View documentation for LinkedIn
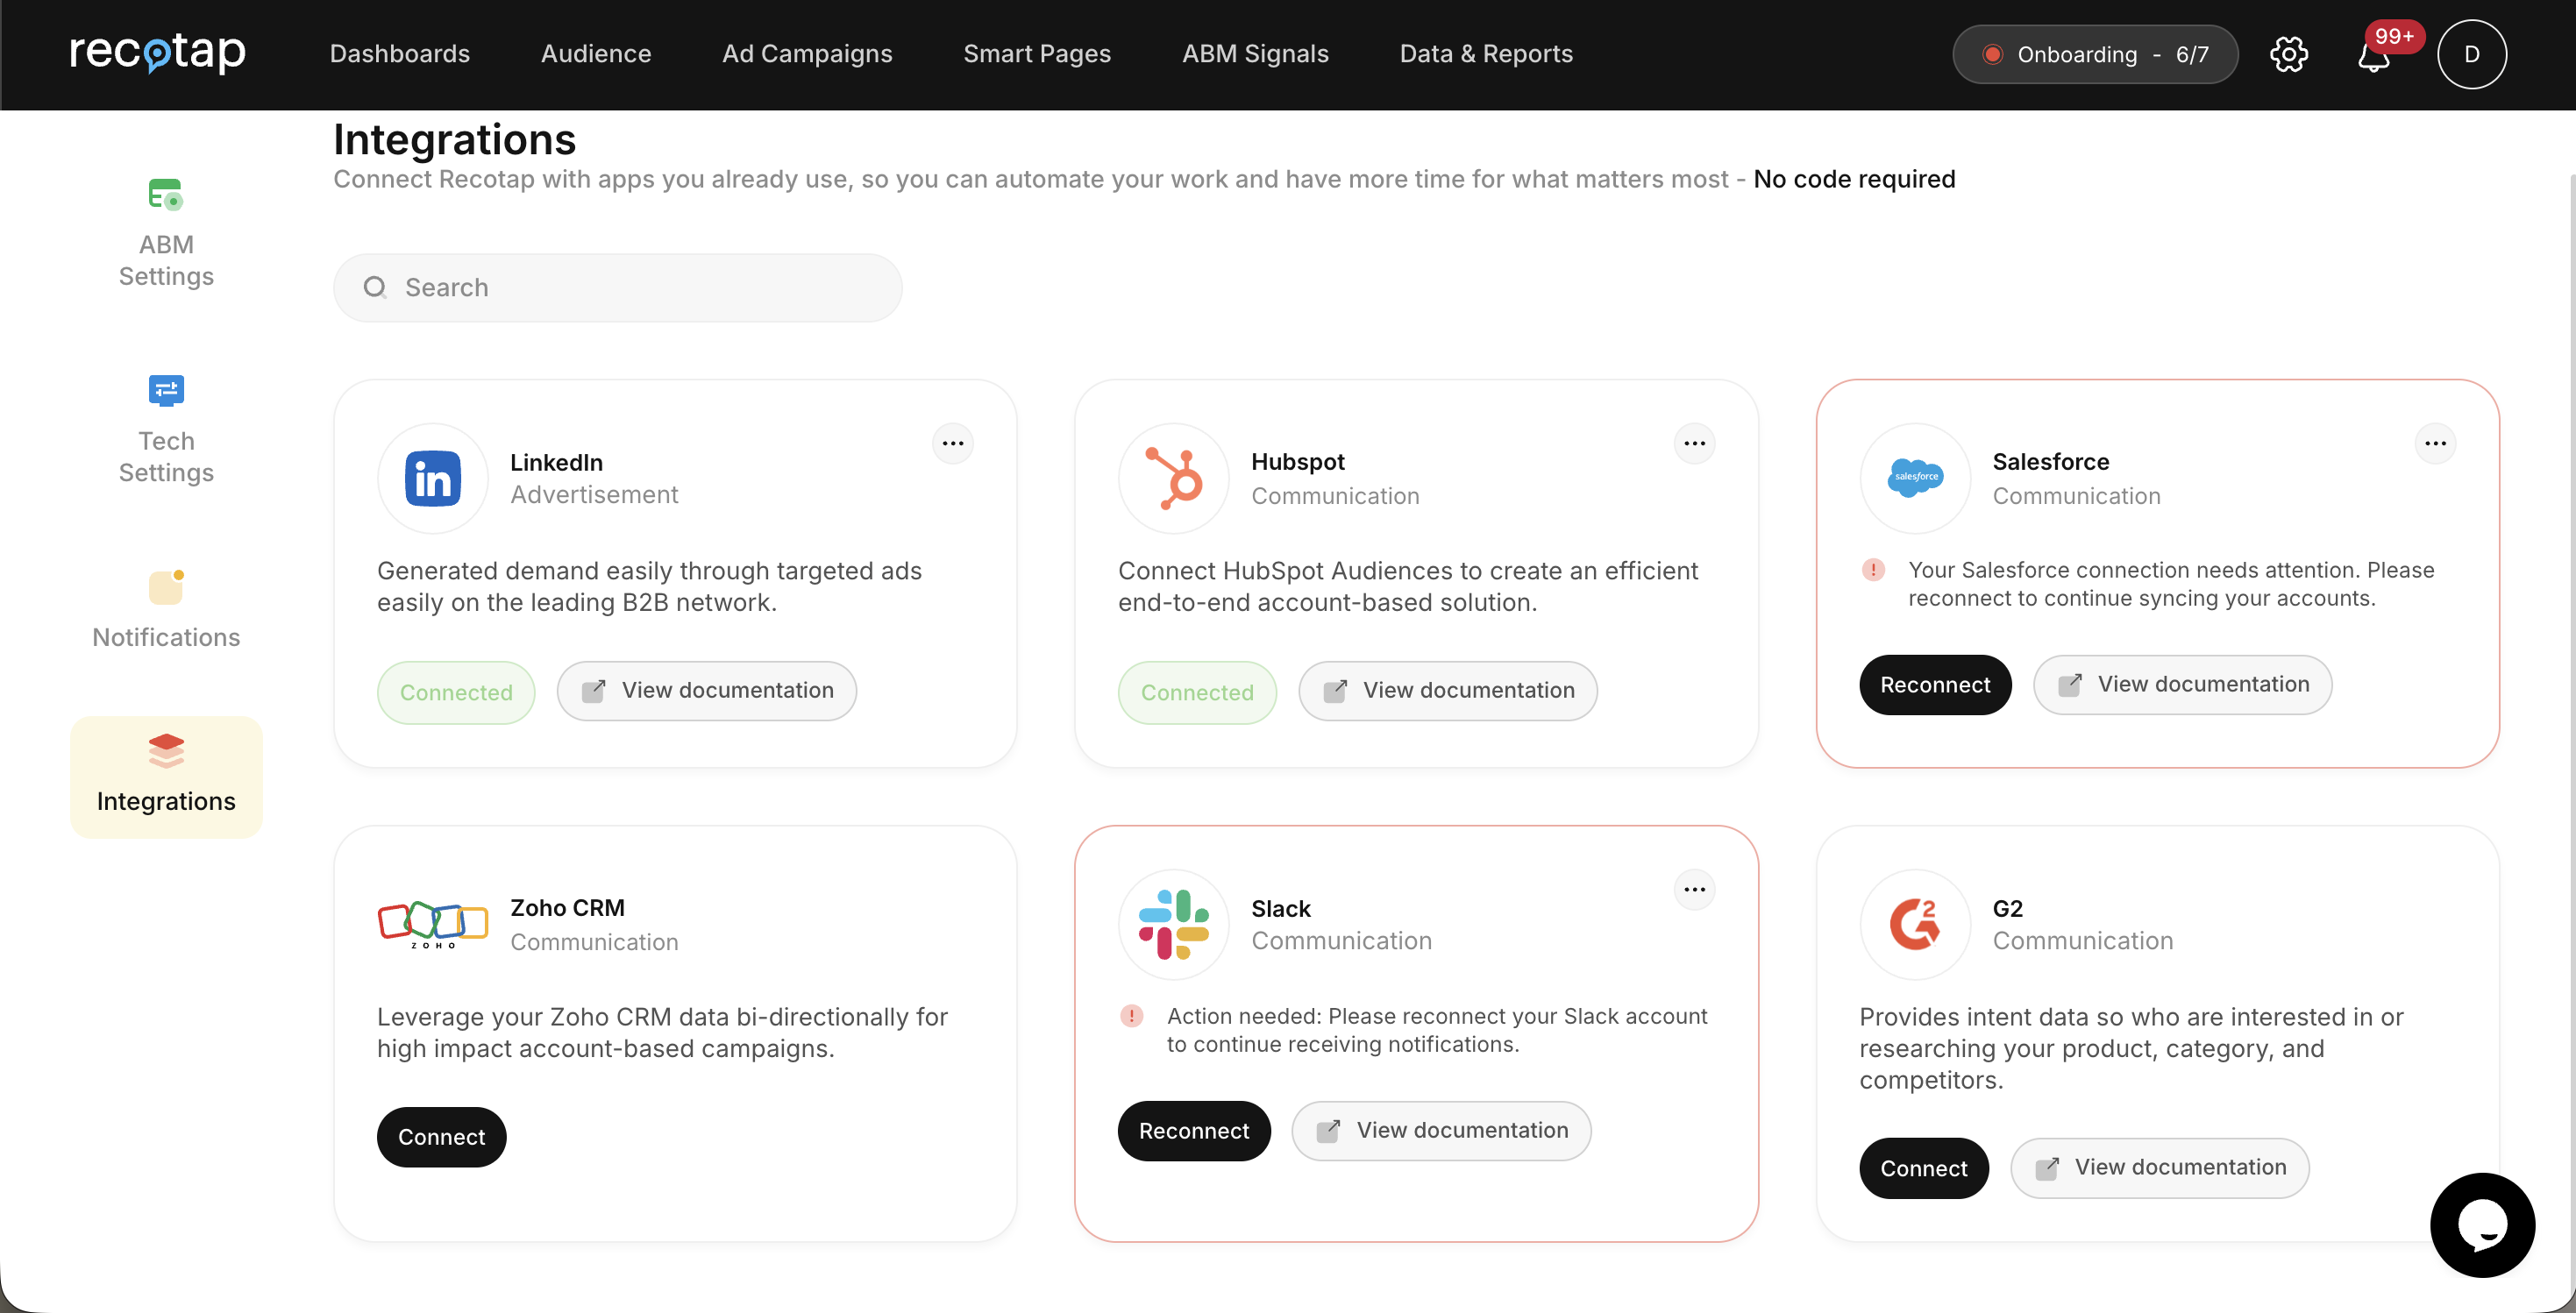2576x1313 pixels. pyautogui.click(x=707, y=691)
